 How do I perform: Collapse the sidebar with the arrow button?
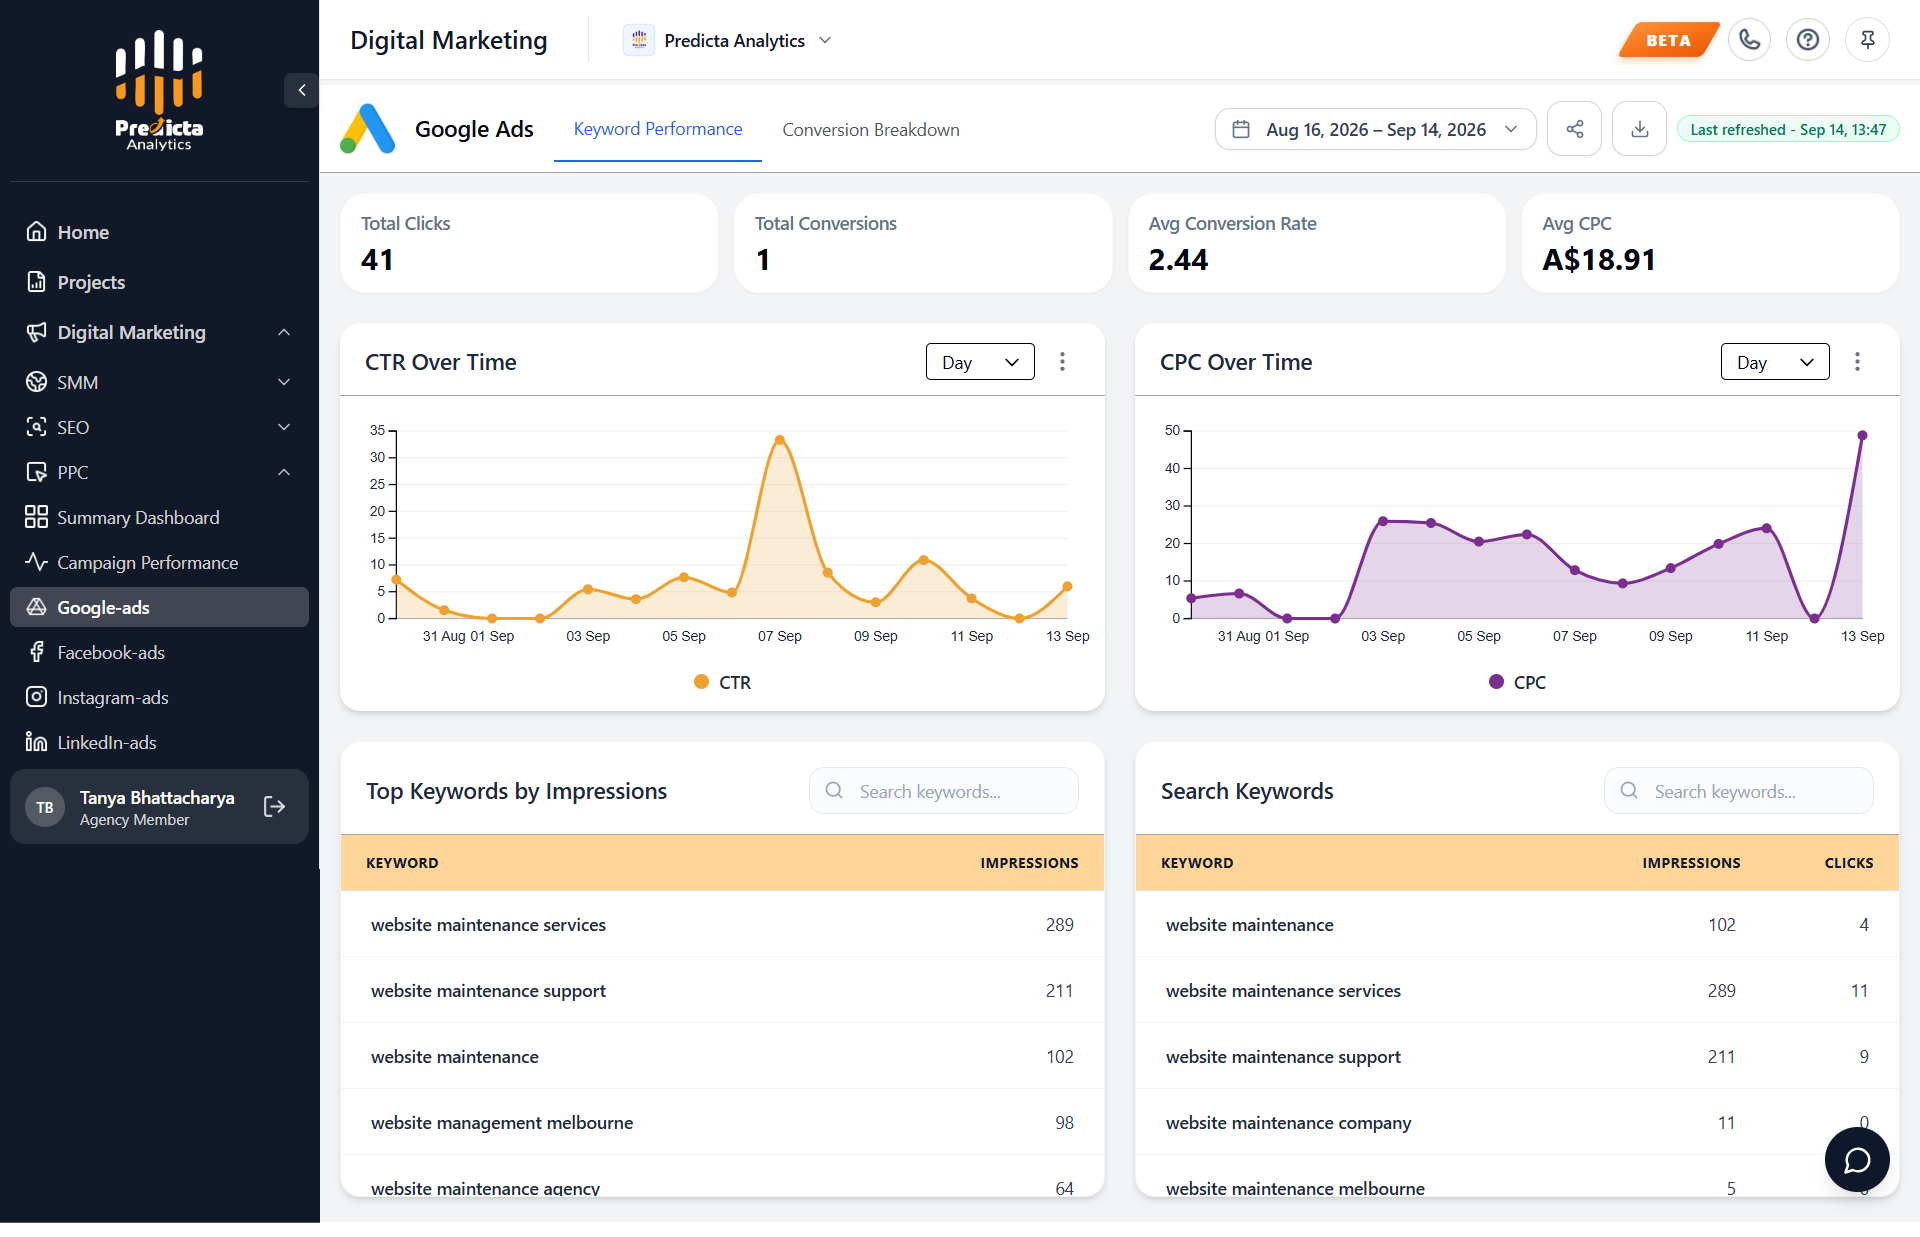pyautogui.click(x=301, y=90)
